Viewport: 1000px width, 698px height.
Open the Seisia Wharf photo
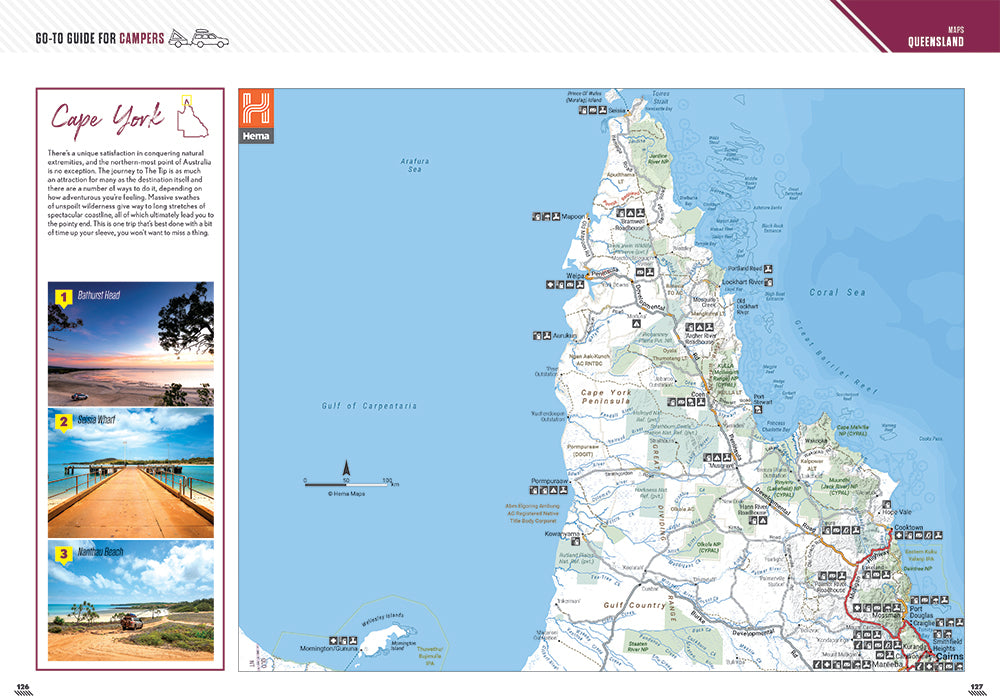131,473
